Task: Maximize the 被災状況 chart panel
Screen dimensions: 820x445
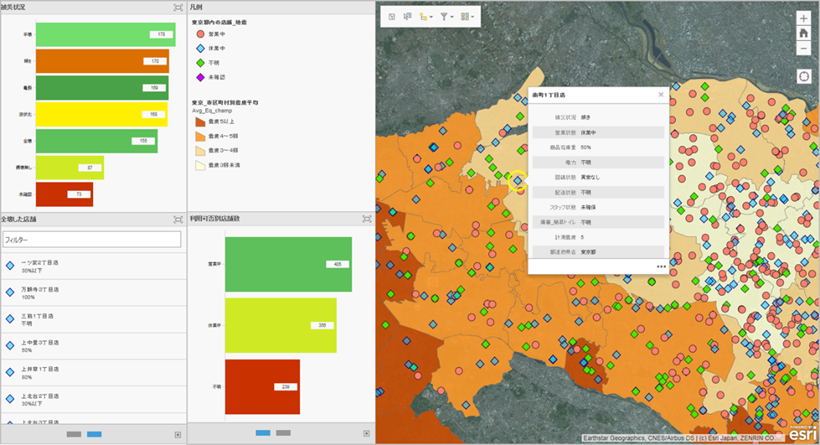Action: click(178, 7)
